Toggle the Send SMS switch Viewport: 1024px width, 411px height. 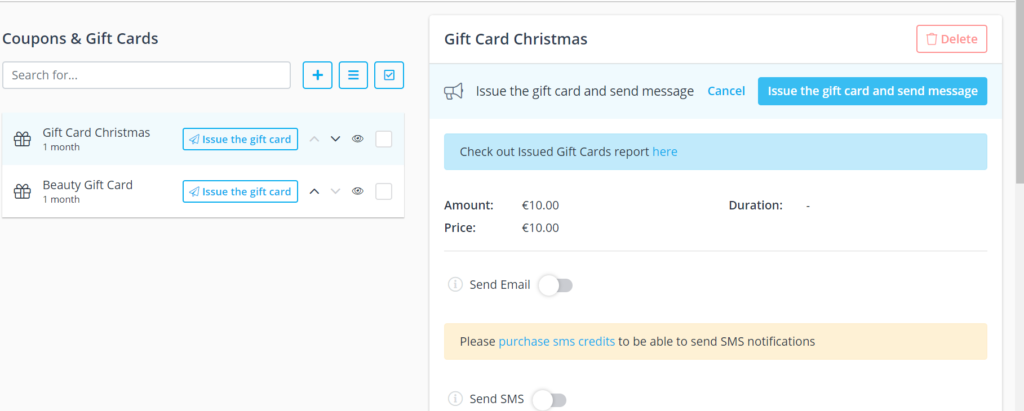pos(549,399)
